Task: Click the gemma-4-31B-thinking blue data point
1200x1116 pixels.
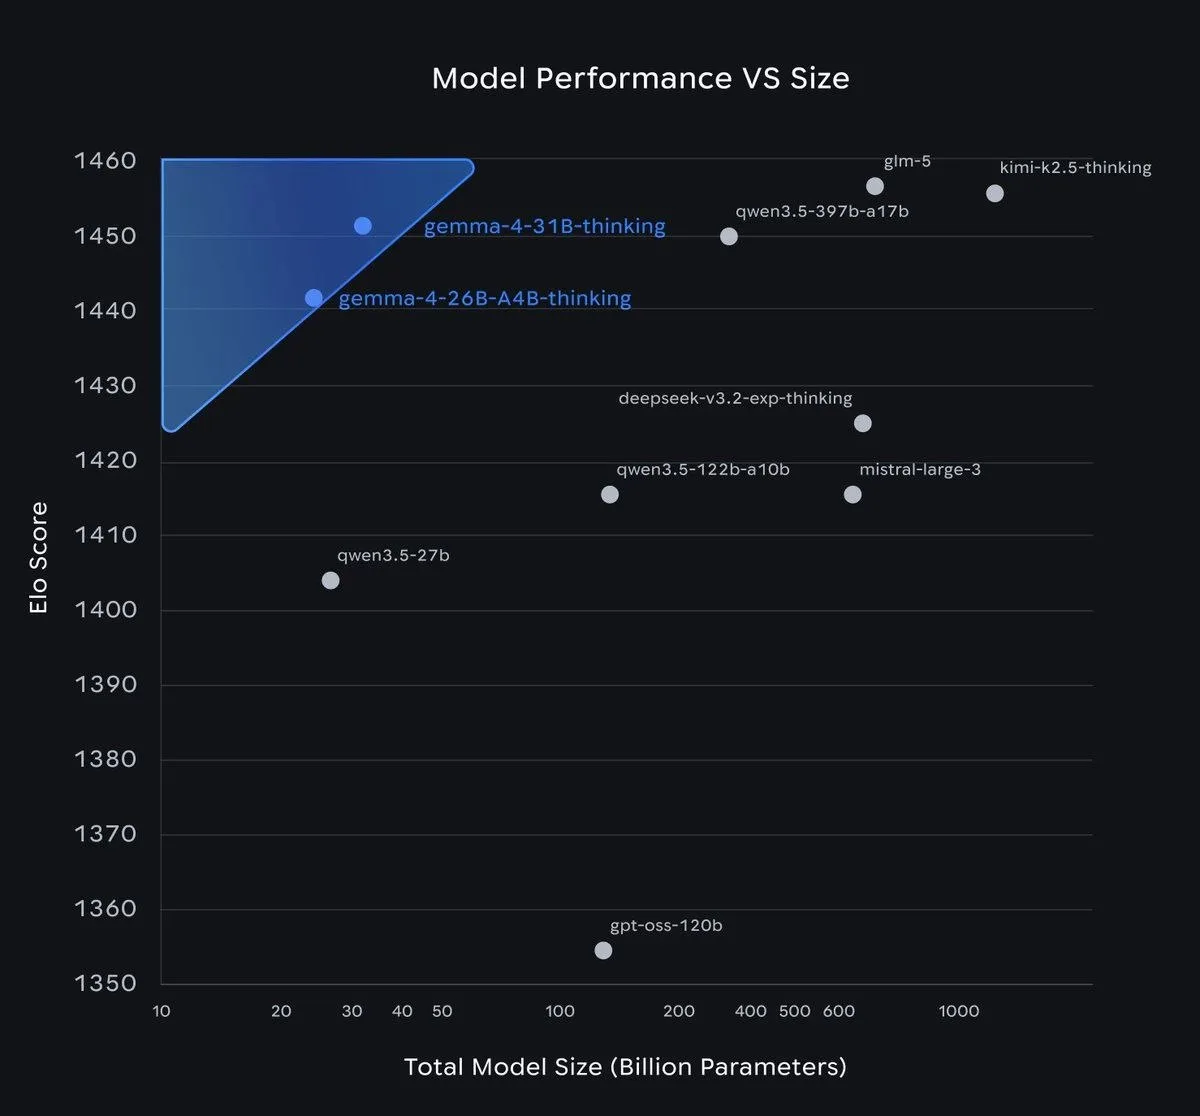Action: click(x=363, y=226)
